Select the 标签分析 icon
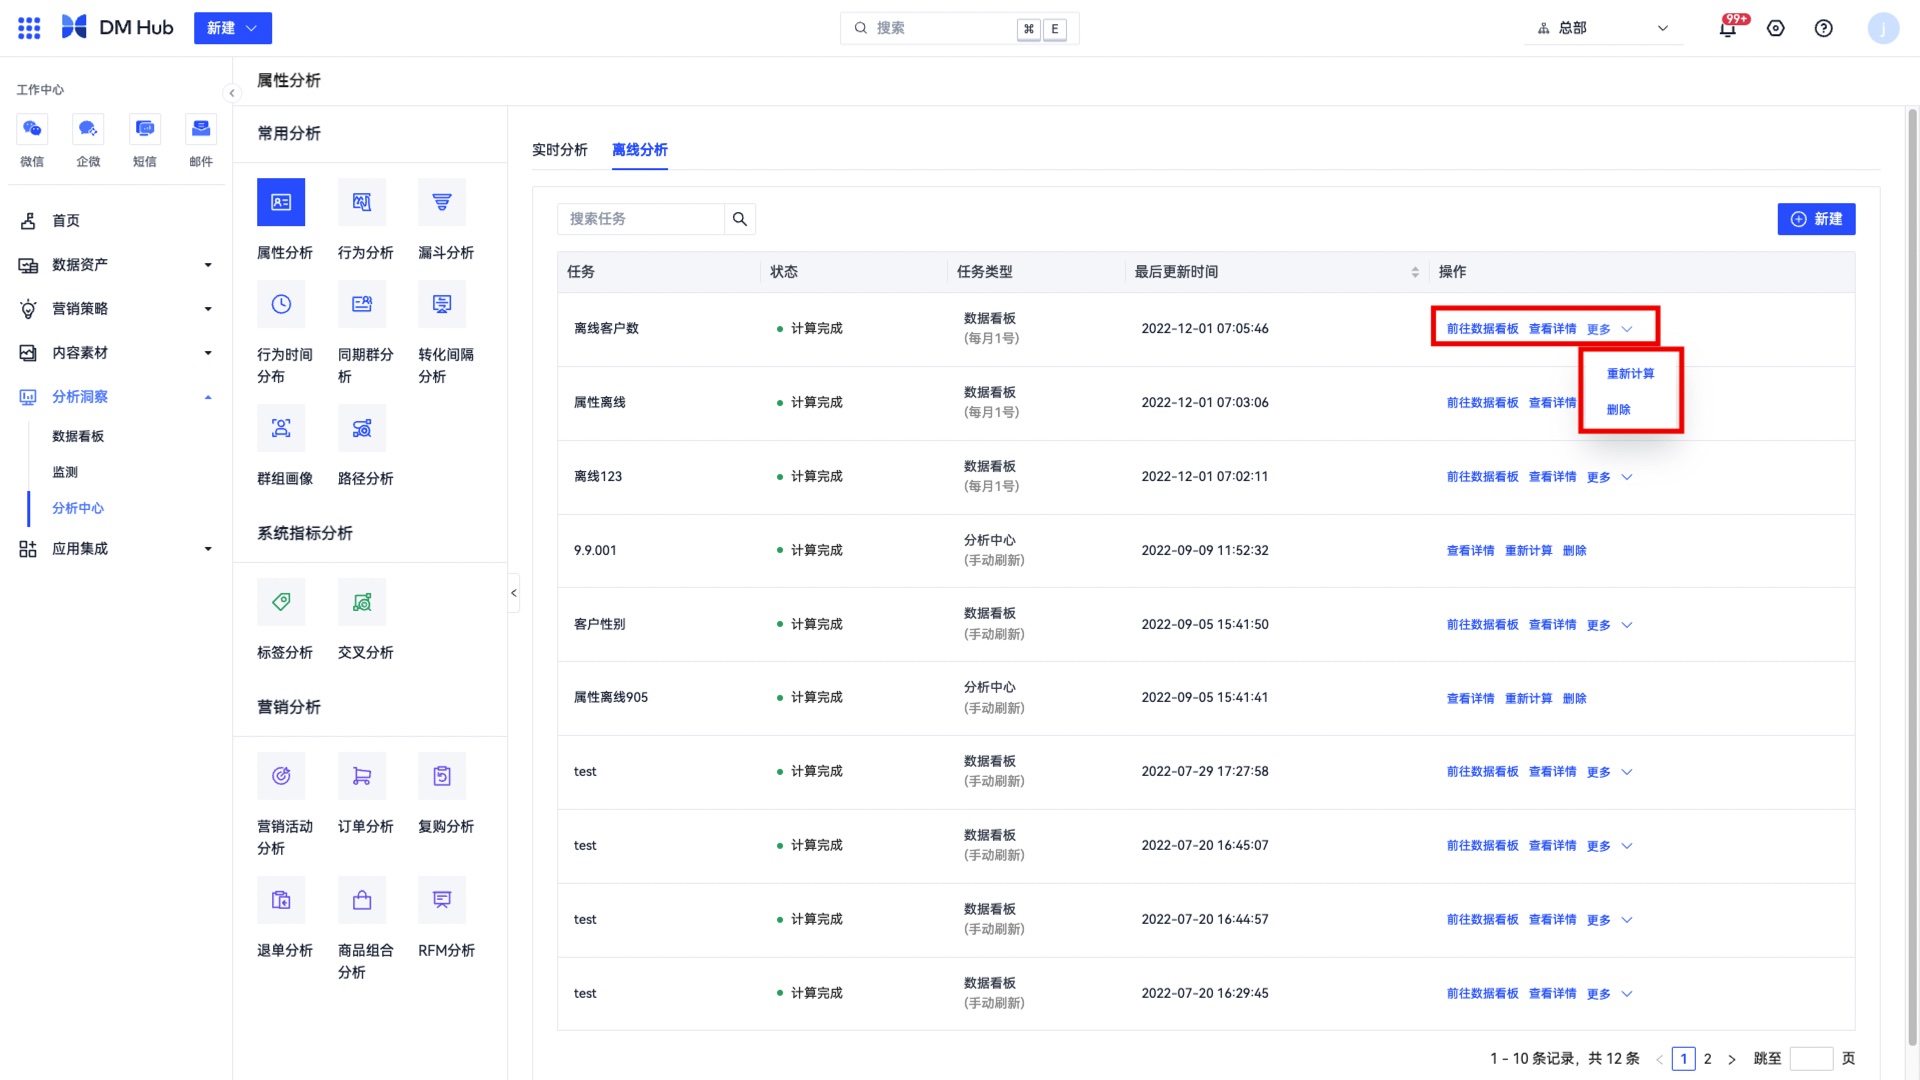The height and width of the screenshot is (1080, 1920). tap(281, 602)
